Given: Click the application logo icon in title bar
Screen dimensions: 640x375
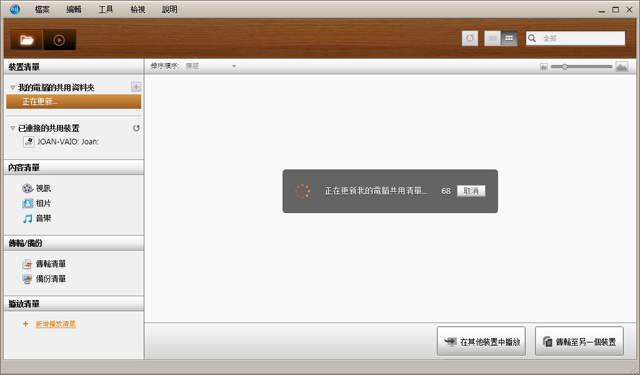Looking at the screenshot, I should [x=15, y=9].
